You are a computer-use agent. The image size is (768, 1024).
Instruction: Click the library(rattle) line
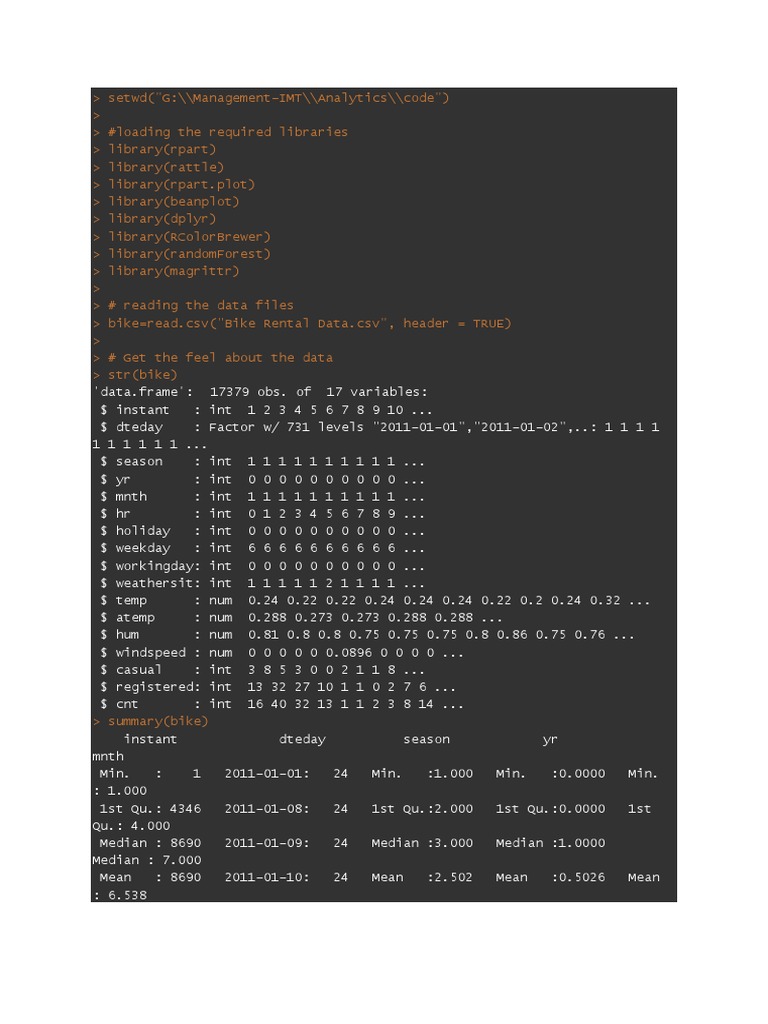click(x=166, y=167)
